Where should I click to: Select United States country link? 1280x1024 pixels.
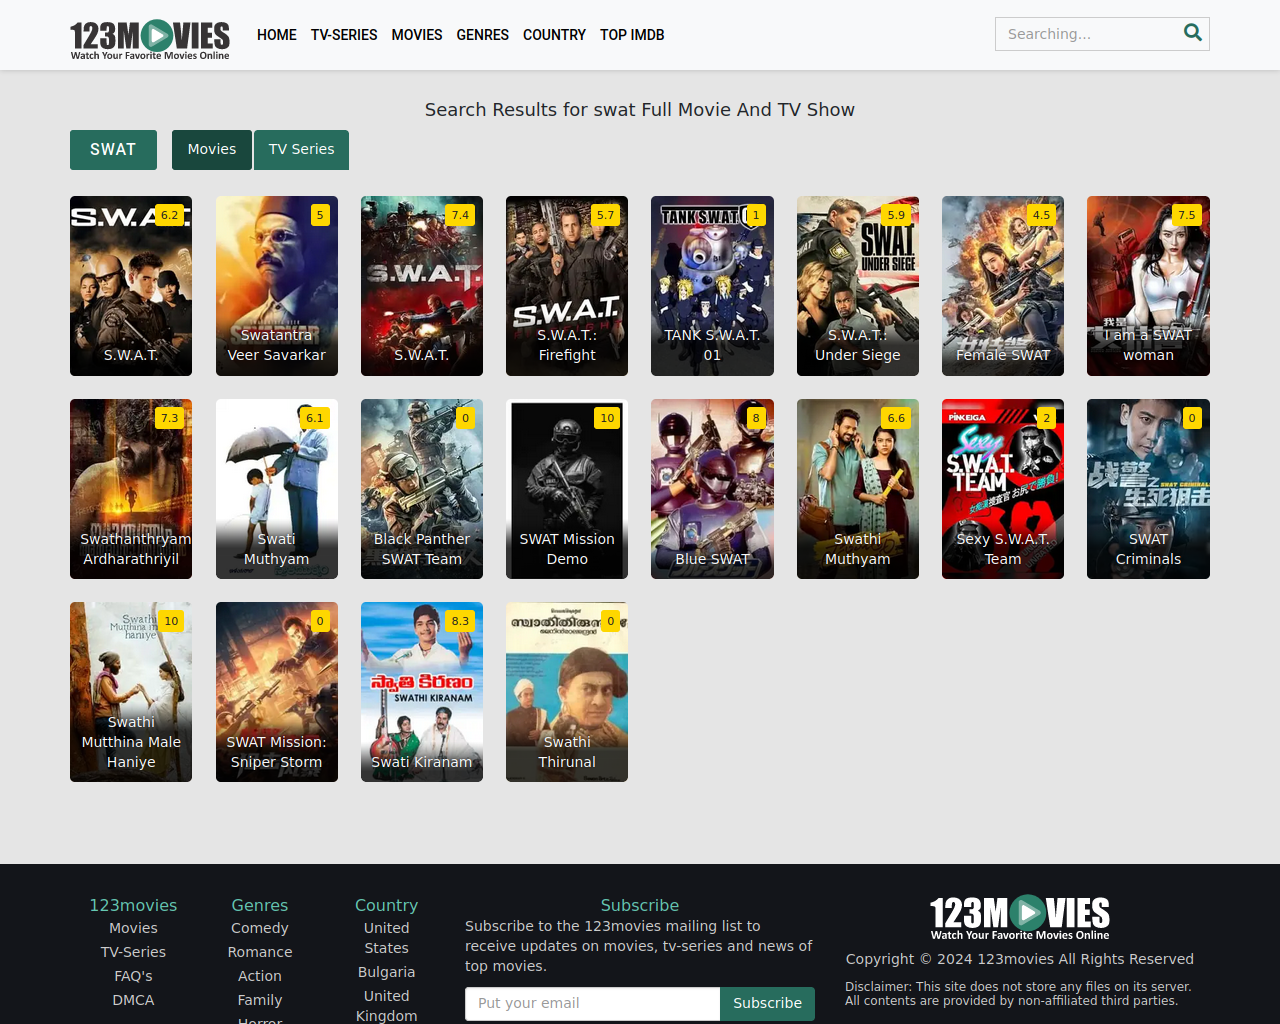coord(386,938)
